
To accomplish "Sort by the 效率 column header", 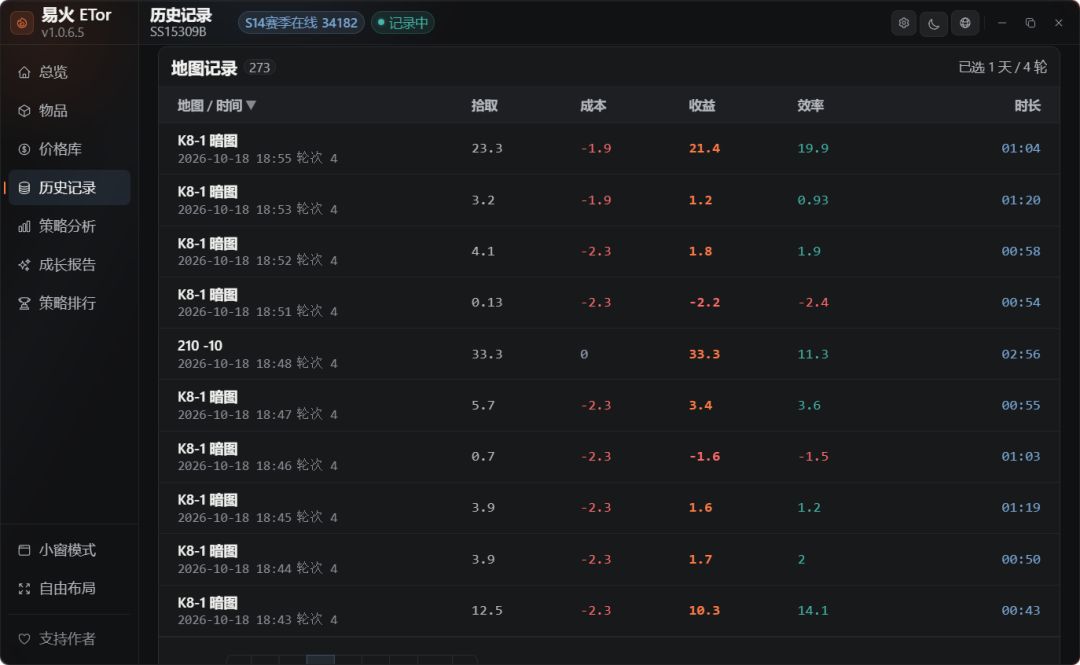I will click(x=811, y=105).
